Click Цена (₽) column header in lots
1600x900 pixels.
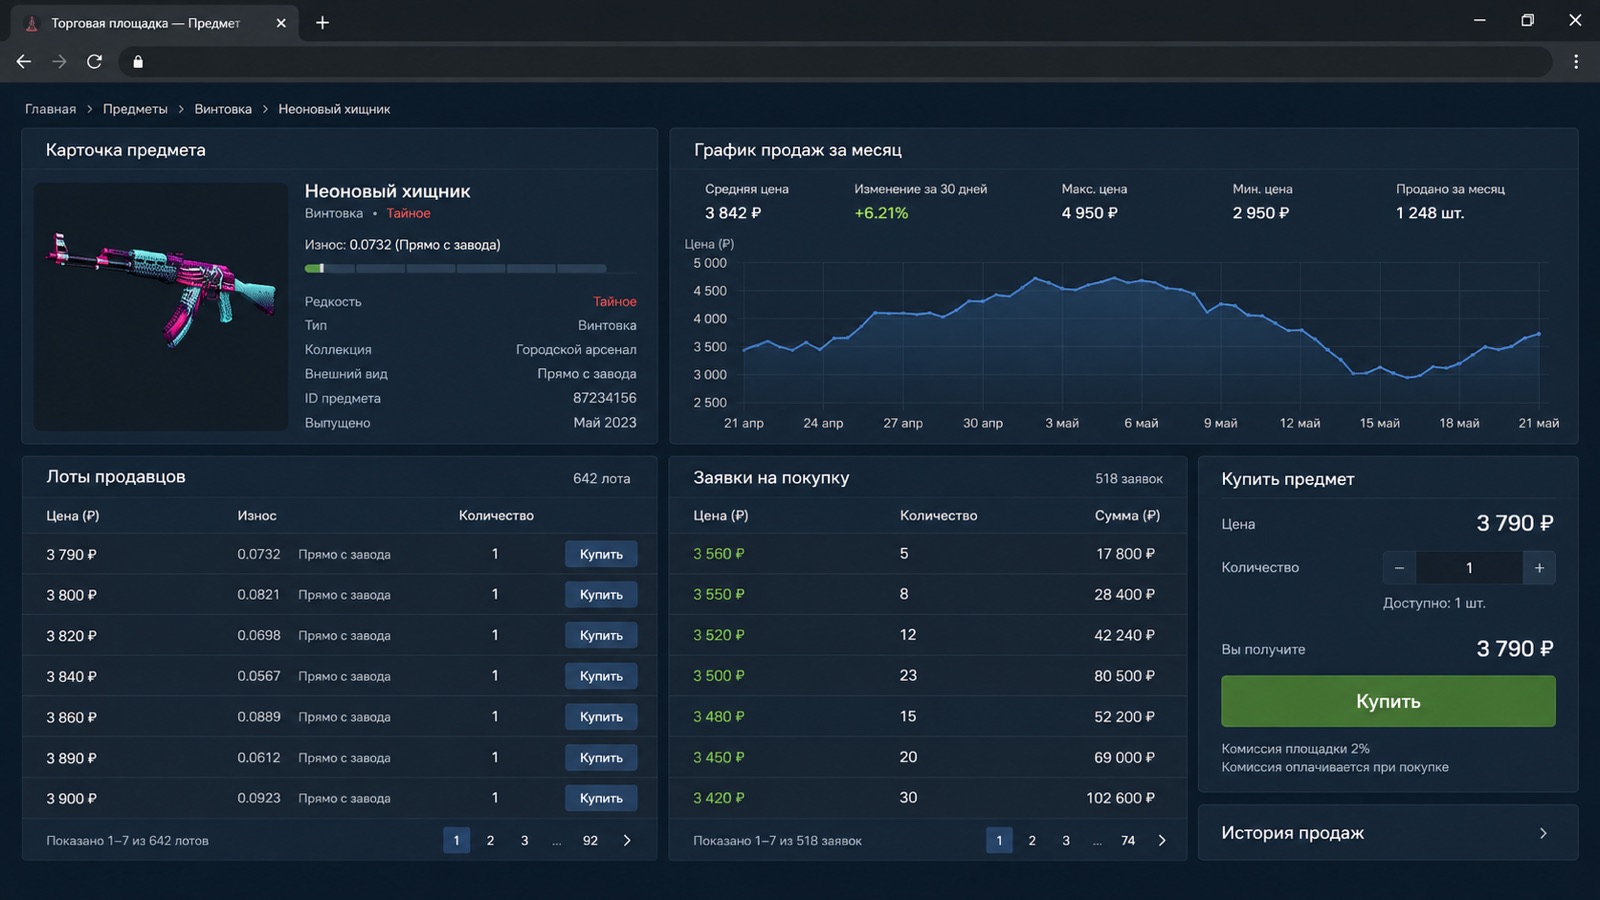[73, 516]
